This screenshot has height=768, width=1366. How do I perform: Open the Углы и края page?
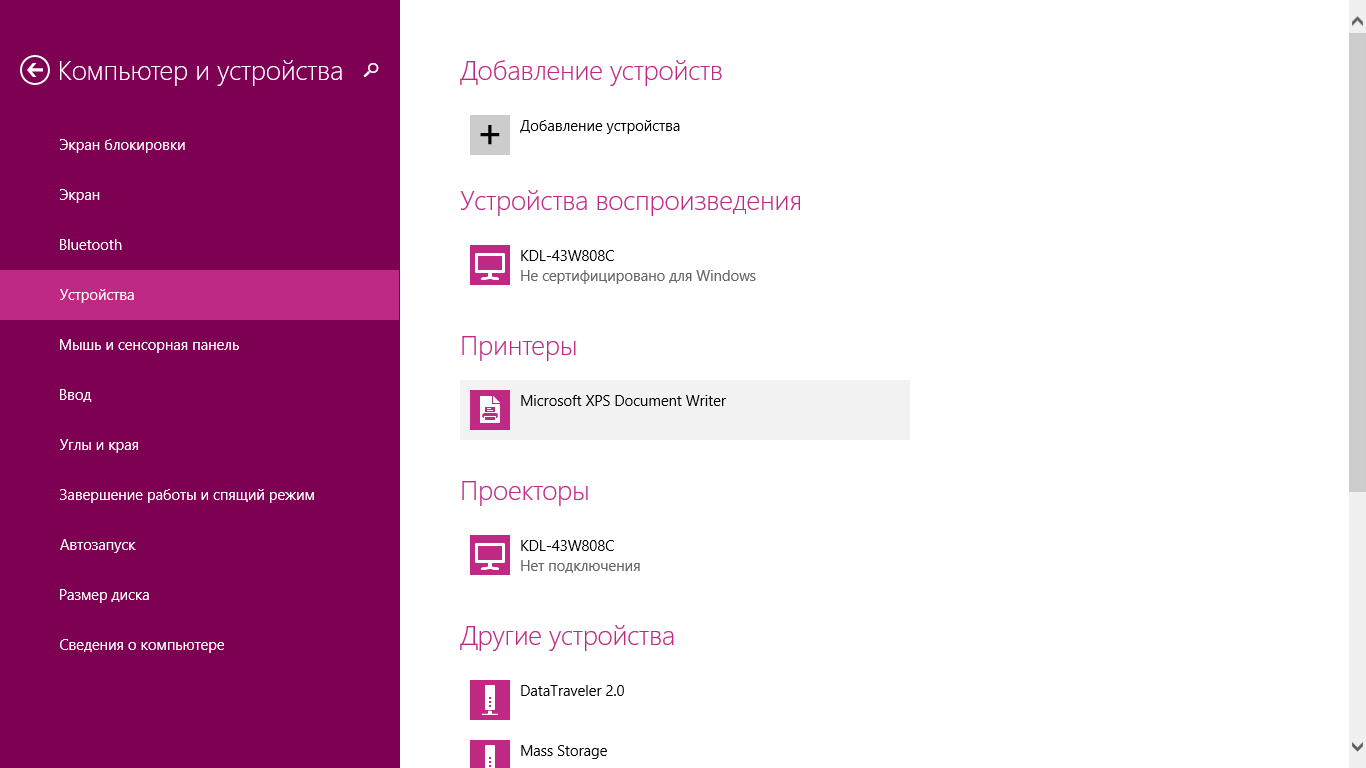point(98,444)
